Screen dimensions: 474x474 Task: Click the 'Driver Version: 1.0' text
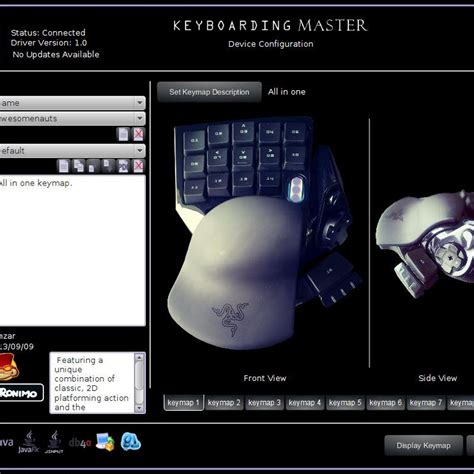point(49,43)
